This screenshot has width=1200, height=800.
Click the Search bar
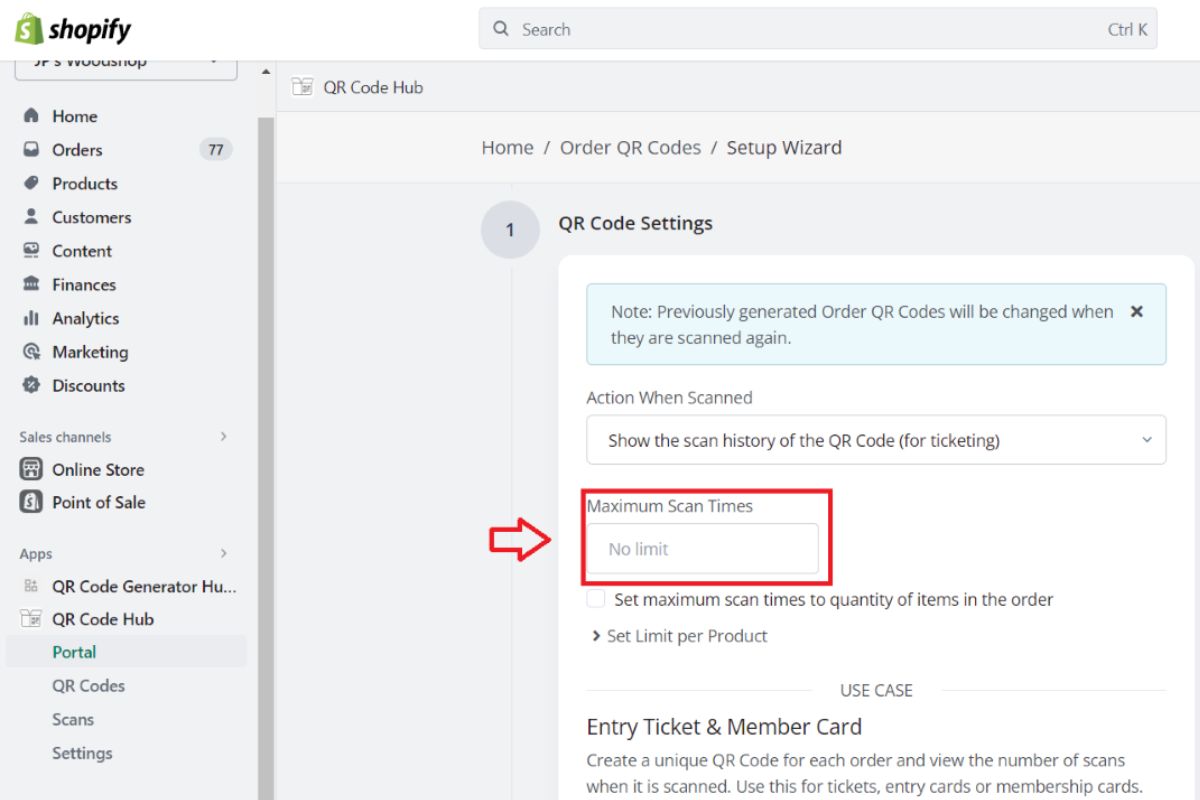[818, 29]
